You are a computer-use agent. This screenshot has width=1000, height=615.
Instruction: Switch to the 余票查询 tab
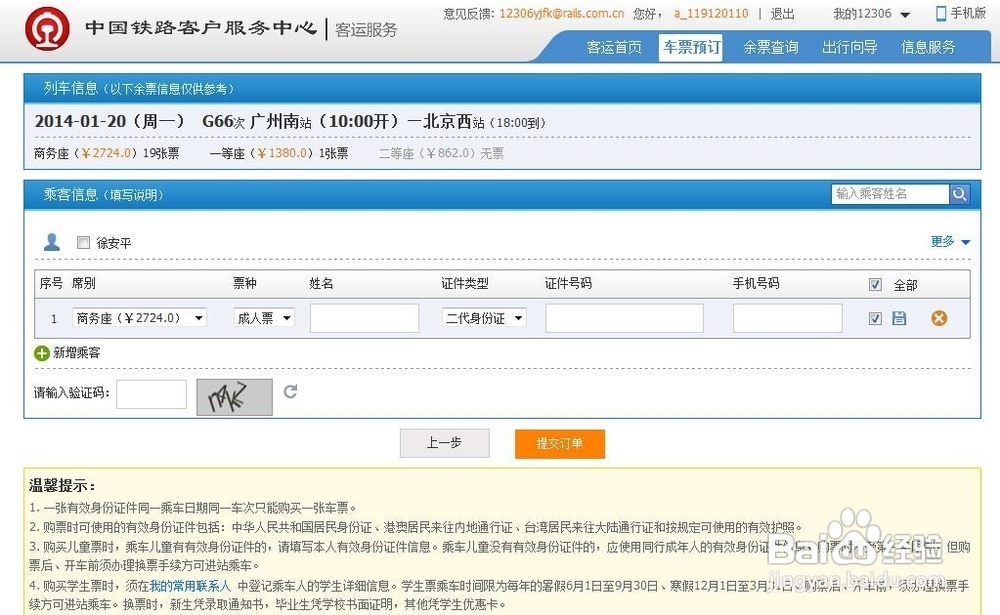pos(769,46)
